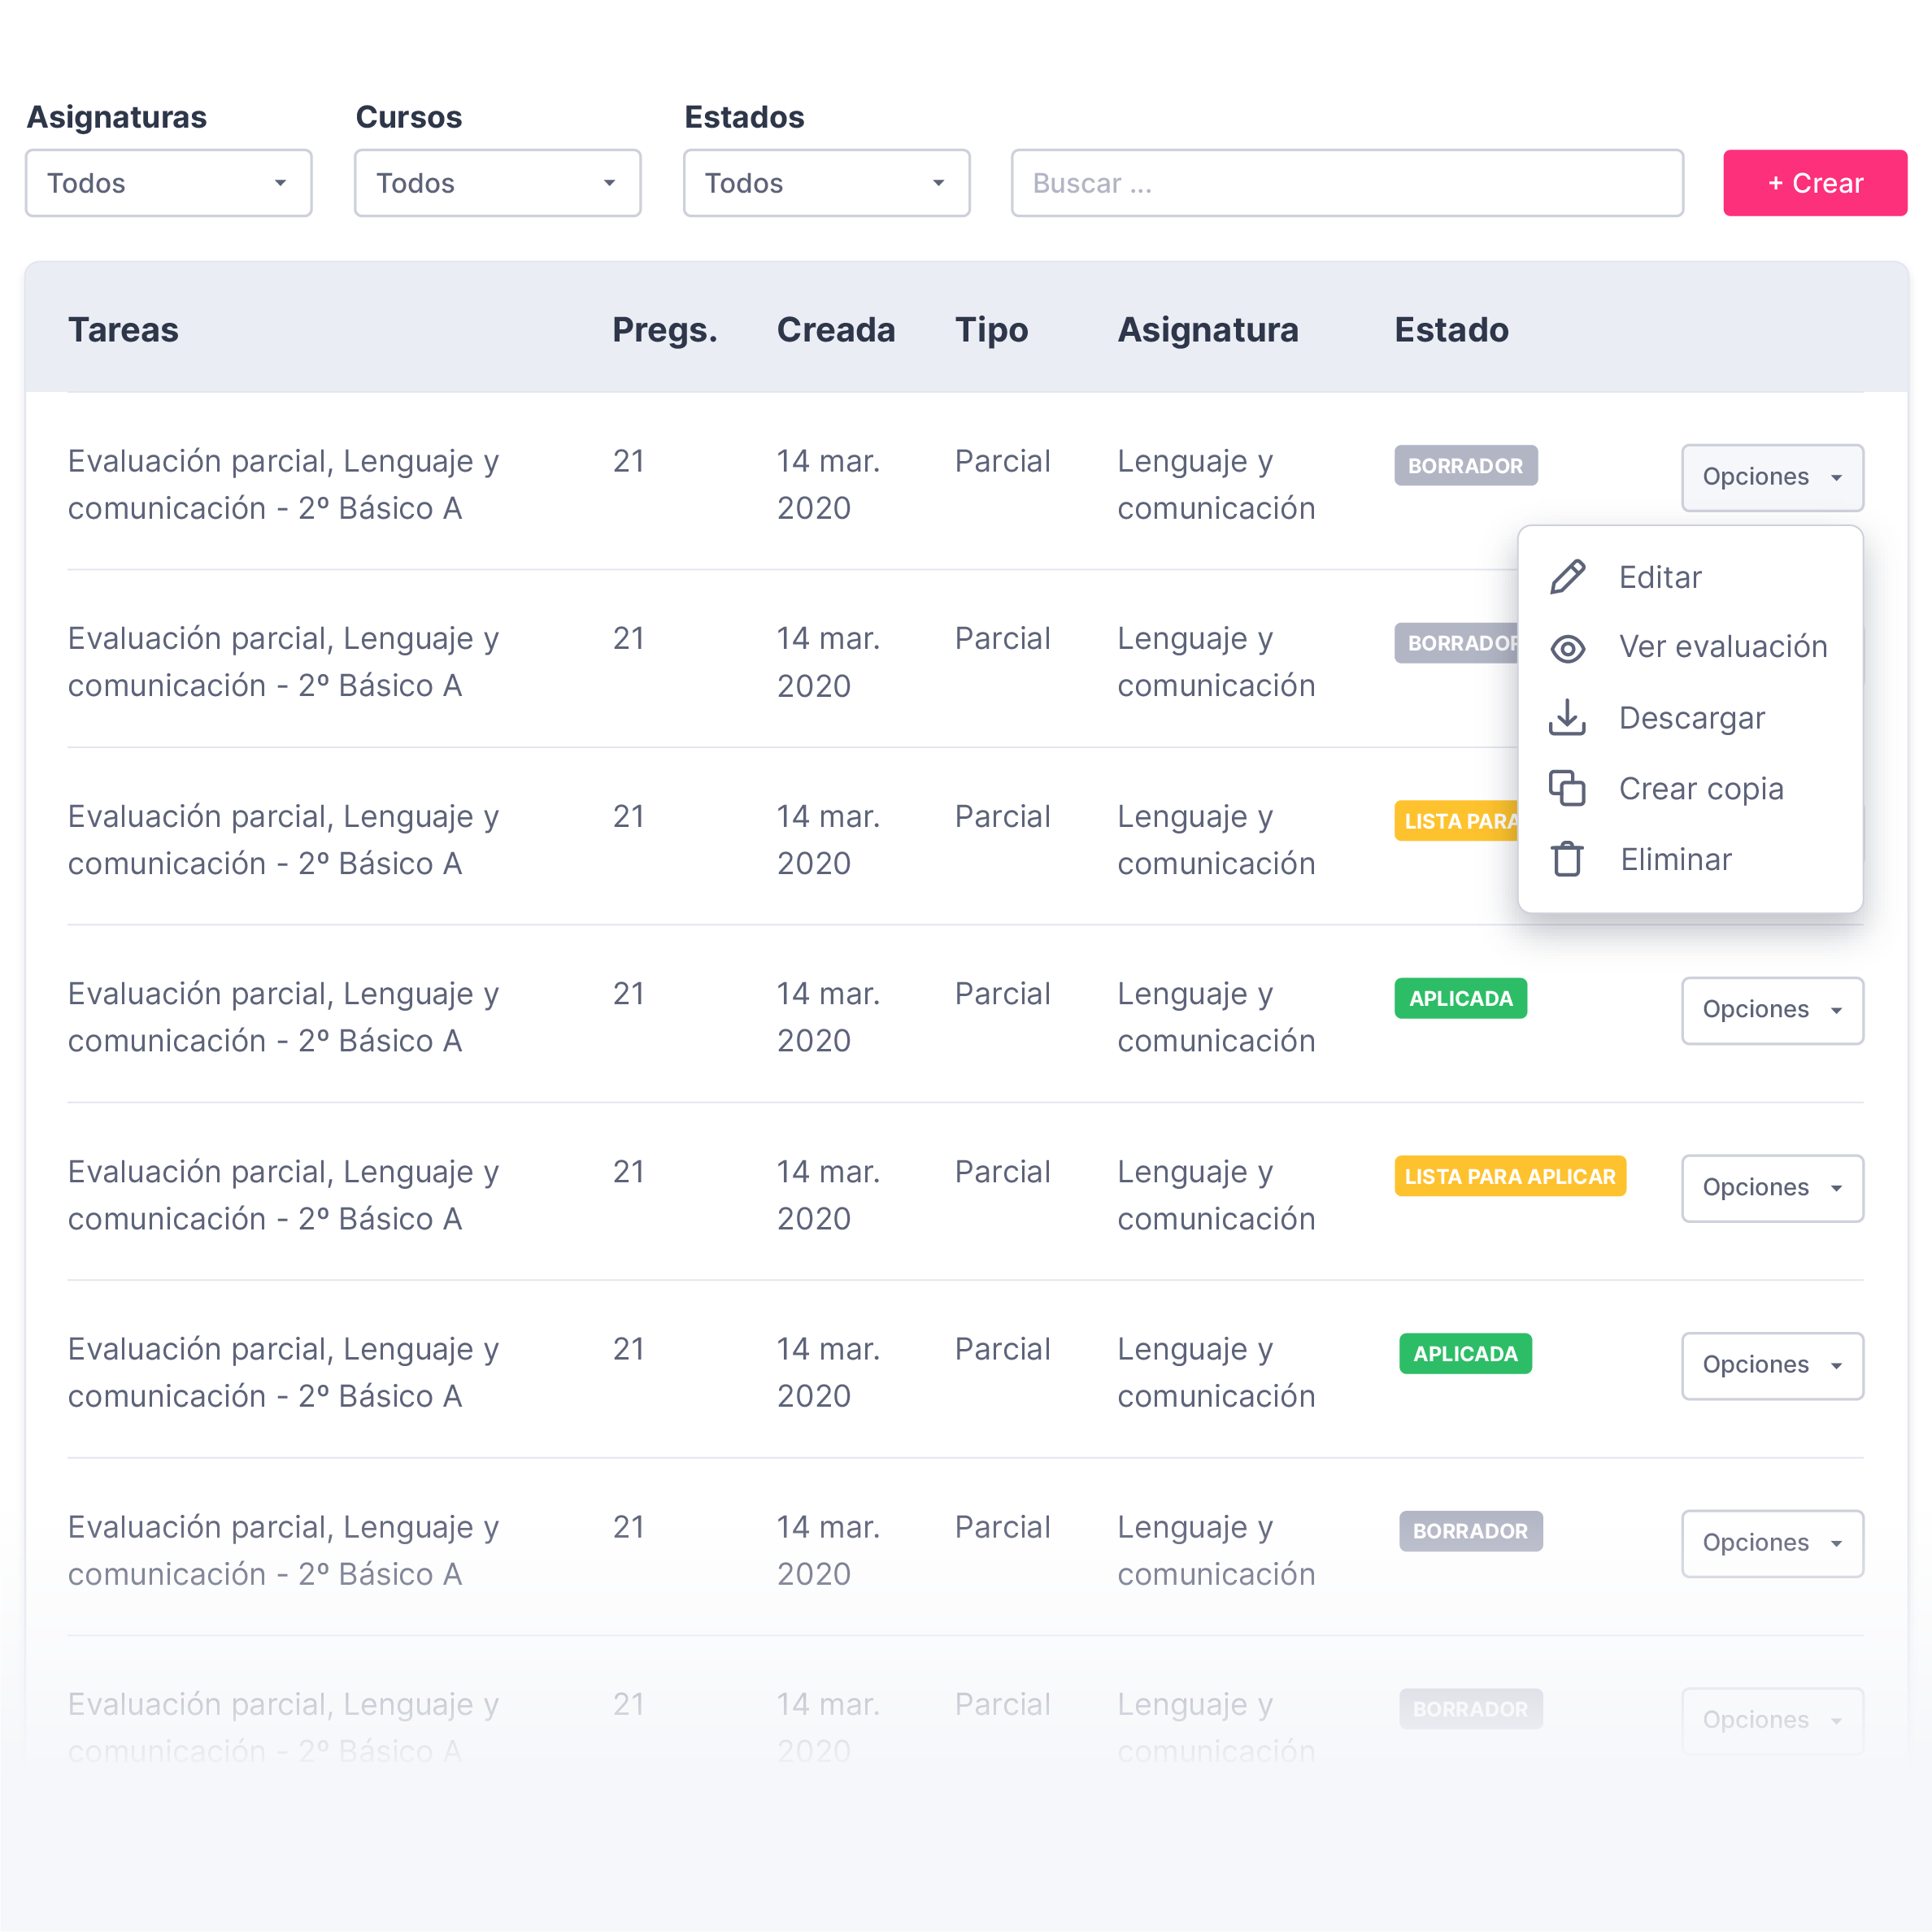The width and height of the screenshot is (1932, 1932).
Task: Click the task title in the first APLICADA row
Action: click(283, 1017)
